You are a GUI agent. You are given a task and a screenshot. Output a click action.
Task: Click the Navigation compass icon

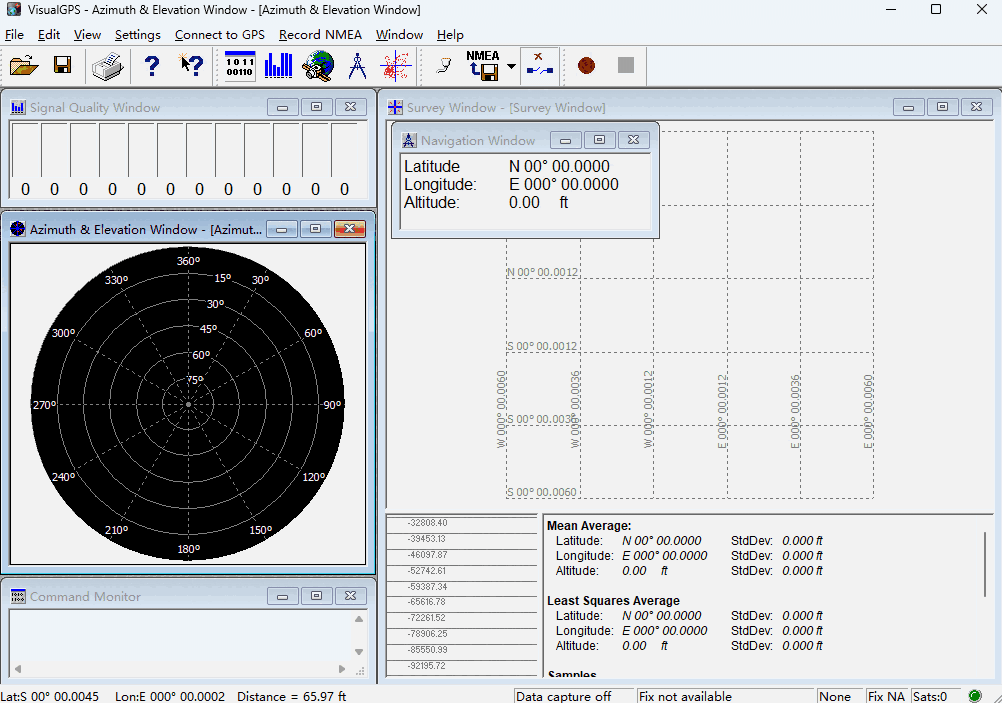click(356, 65)
